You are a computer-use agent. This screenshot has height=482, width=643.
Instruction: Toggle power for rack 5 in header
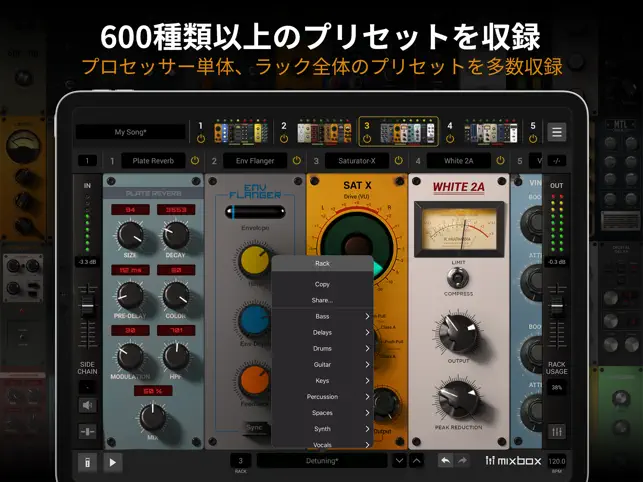[x=533, y=139]
